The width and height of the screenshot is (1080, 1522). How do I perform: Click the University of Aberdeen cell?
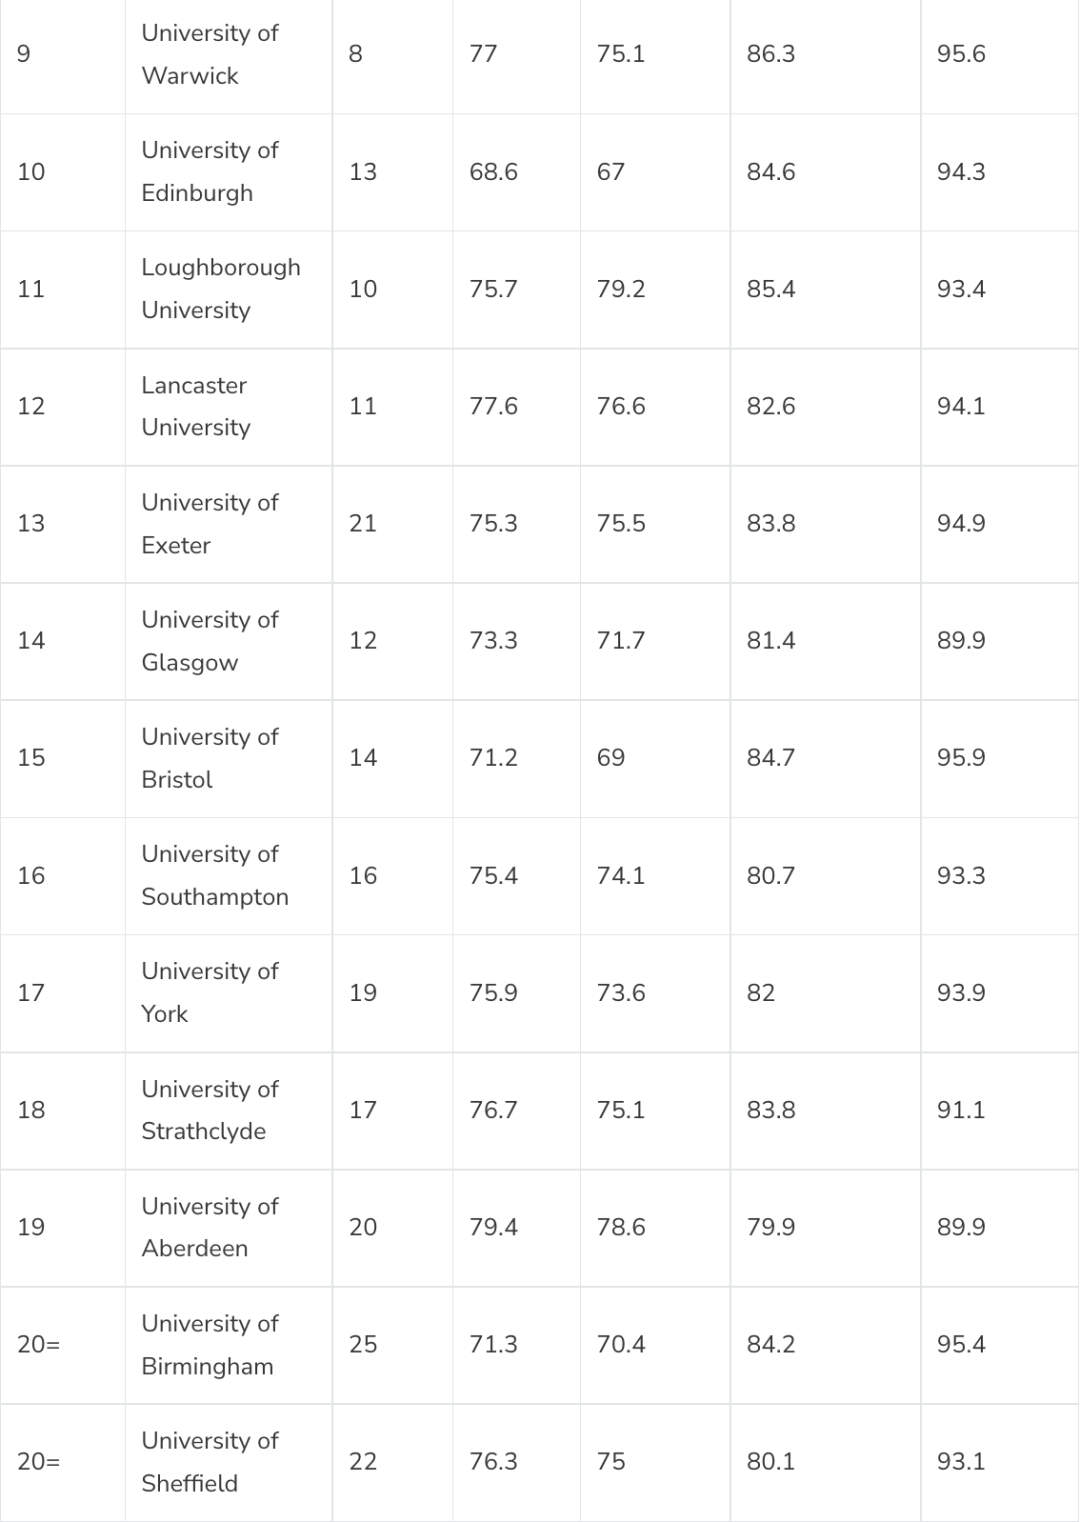pyautogui.click(x=210, y=1226)
